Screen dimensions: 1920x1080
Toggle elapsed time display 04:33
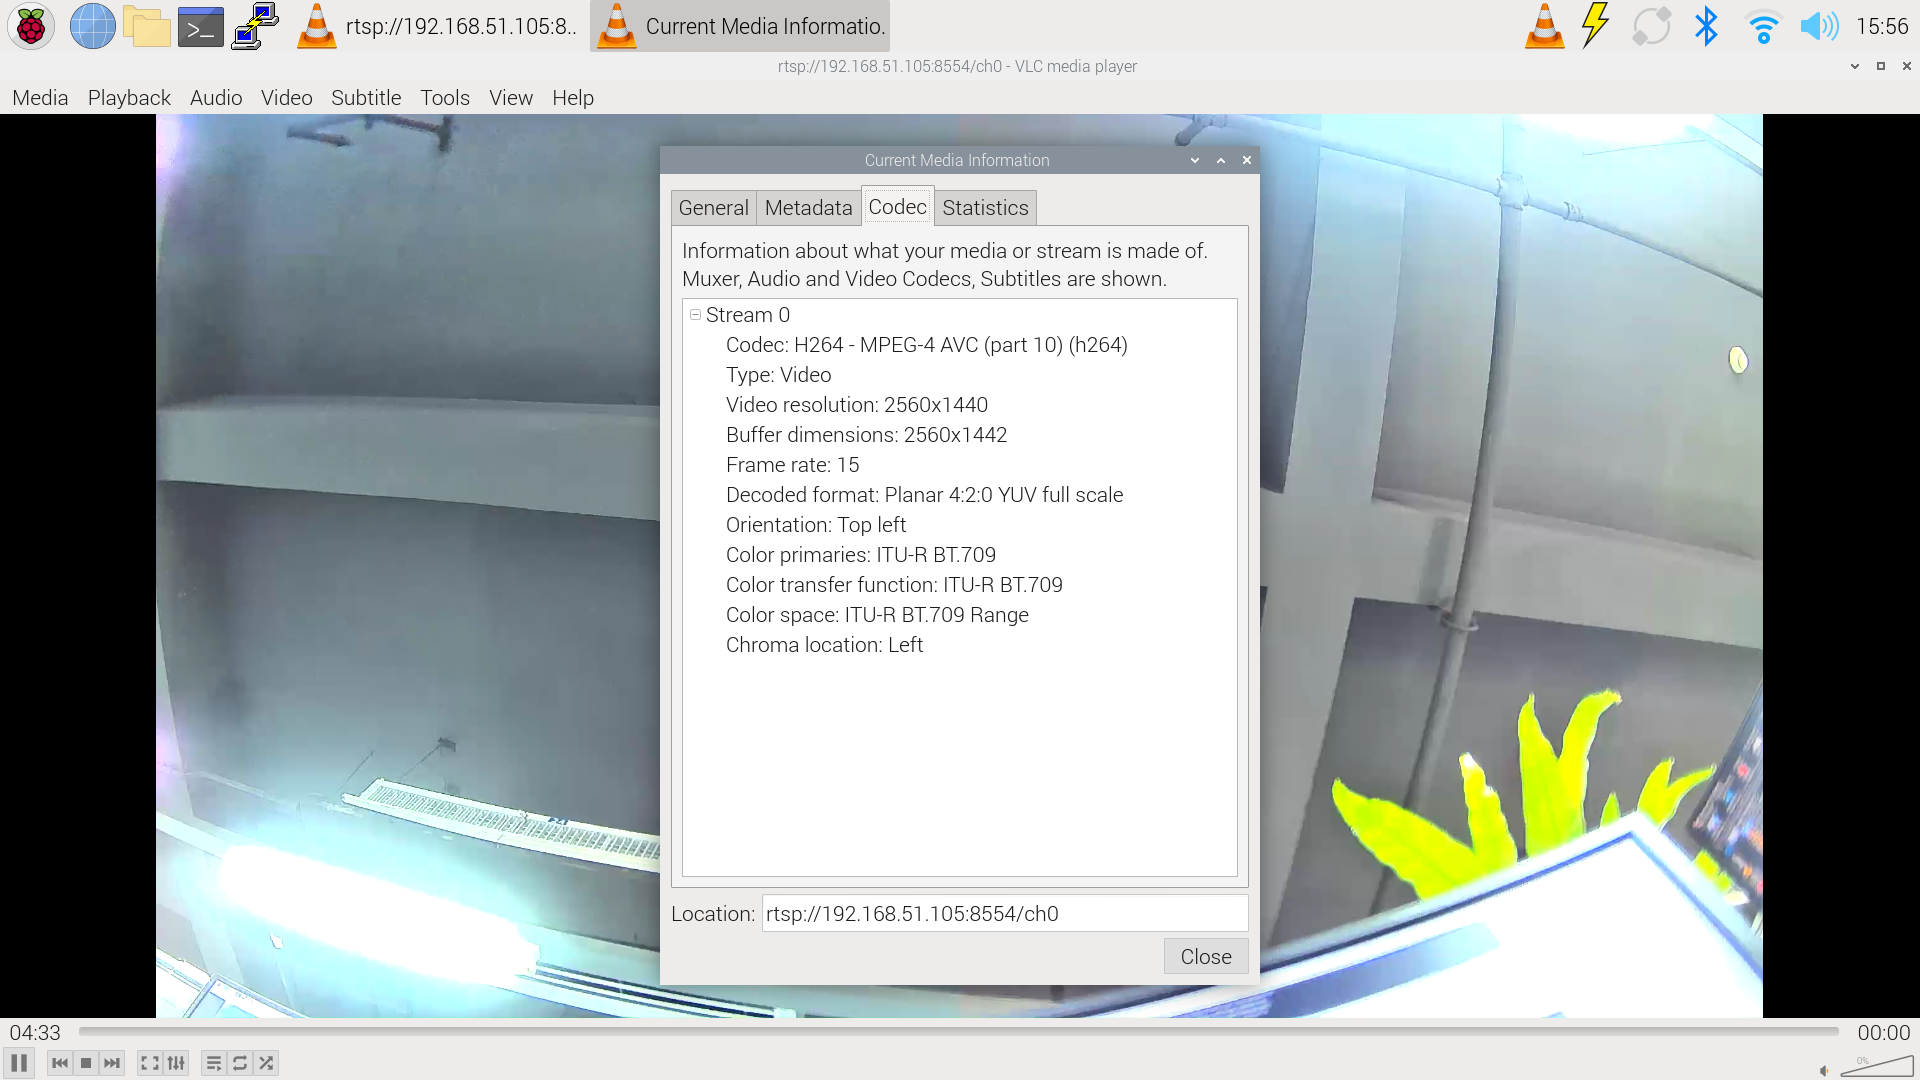coord(35,1033)
